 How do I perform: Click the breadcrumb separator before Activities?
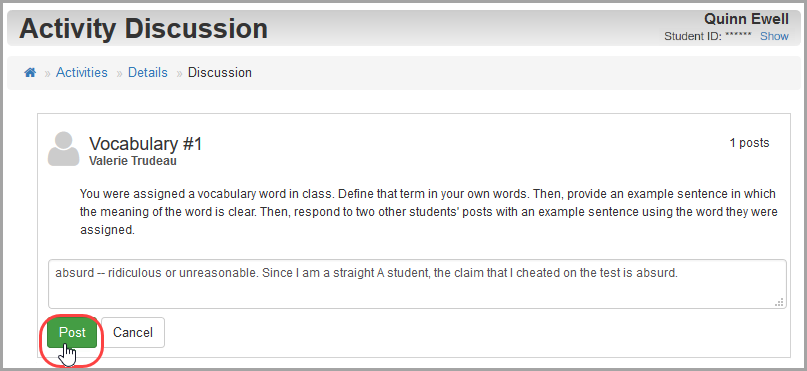pos(47,73)
